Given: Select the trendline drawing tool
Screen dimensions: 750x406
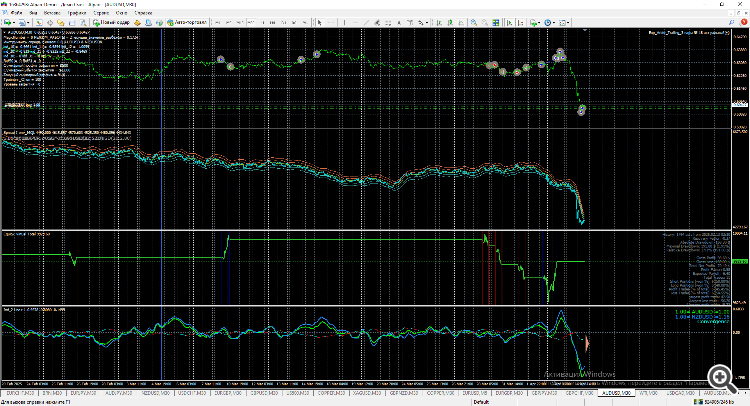Looking at the screenshot, I should pyautogui.click(x=366, y=22).
